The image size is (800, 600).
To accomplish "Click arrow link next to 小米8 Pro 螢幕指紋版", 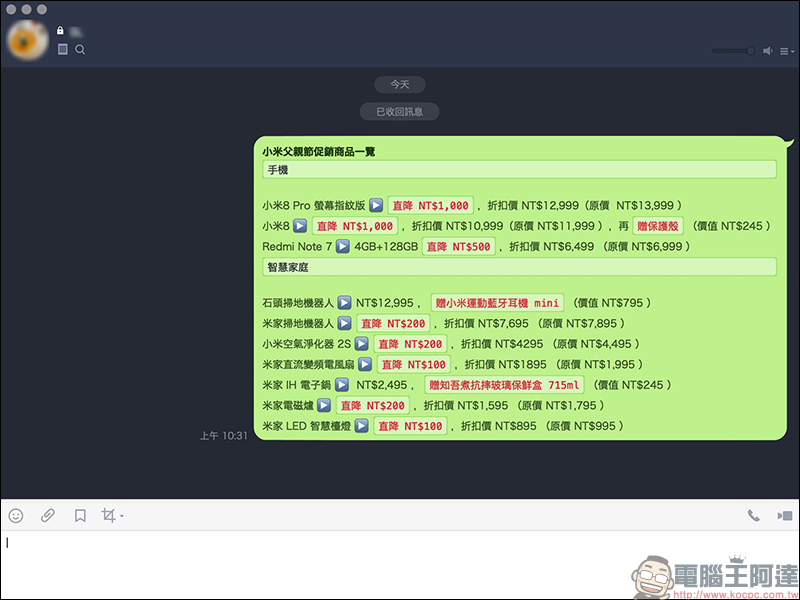I will 376,205.
